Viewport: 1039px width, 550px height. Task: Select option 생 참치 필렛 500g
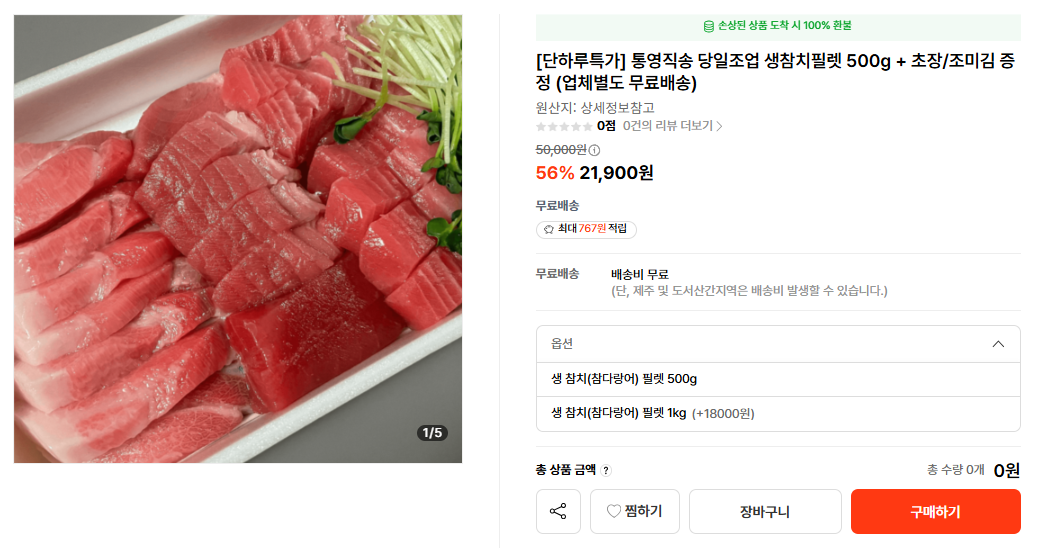(778, 379)
